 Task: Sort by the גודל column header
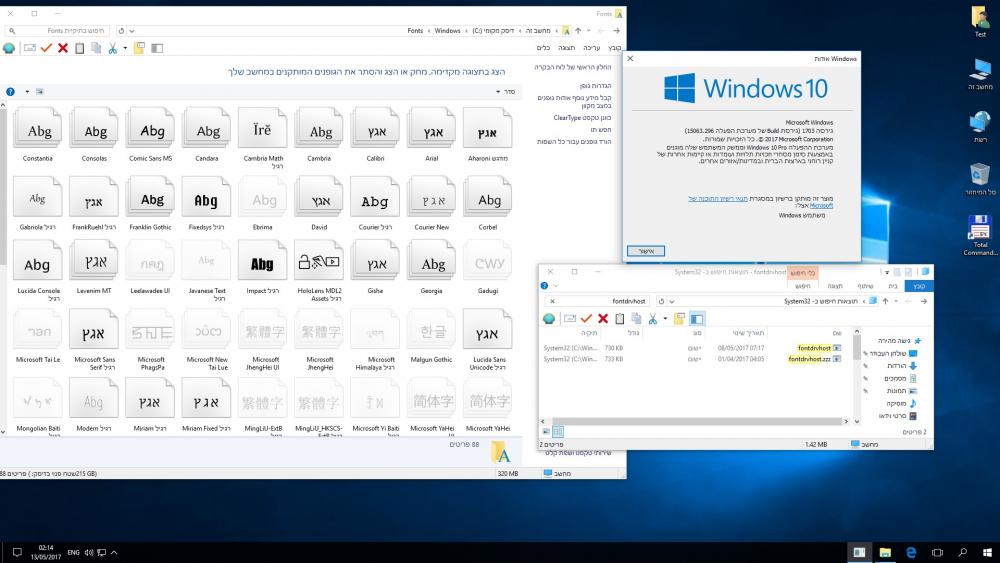pos(633,333)
